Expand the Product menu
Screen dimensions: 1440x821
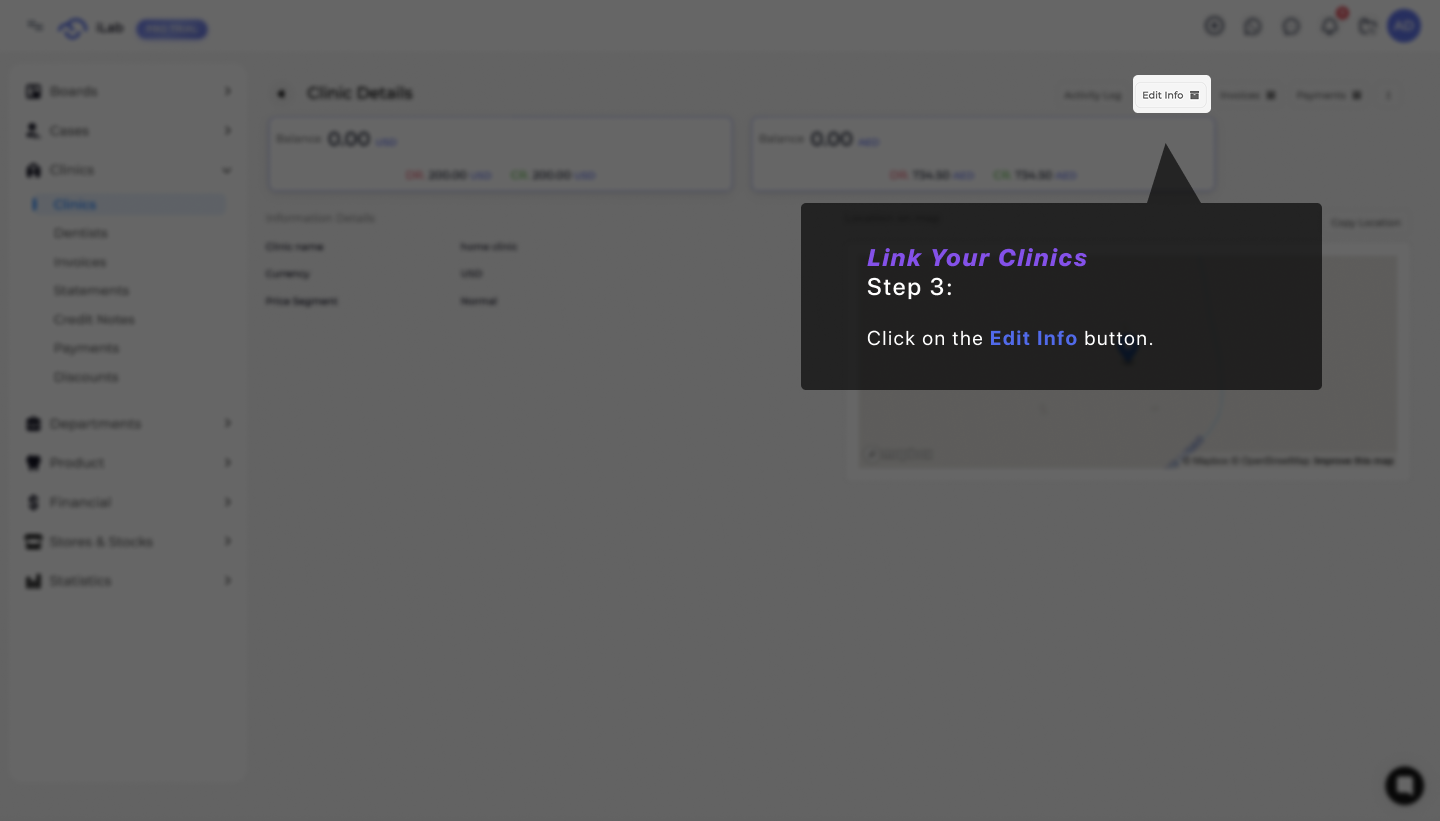pyautogui.click(x=130, y=463)
